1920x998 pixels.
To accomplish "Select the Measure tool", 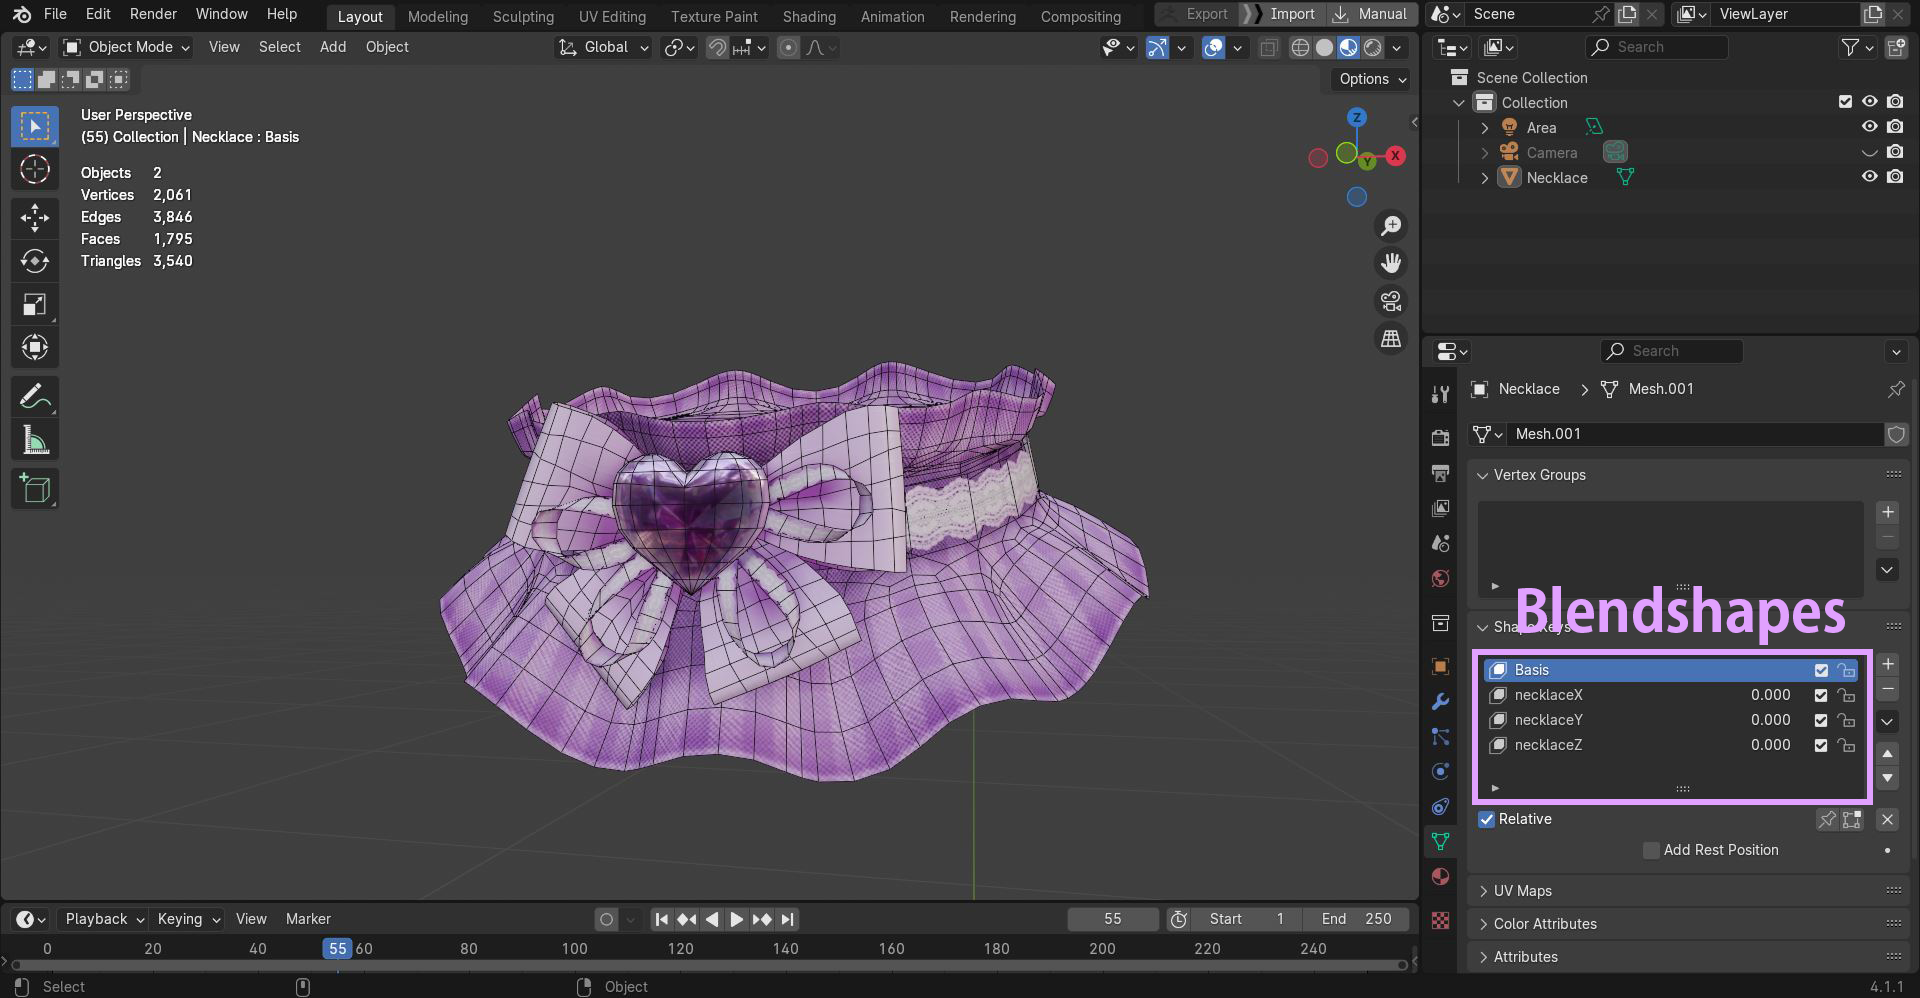I will (x=35, y=438).
